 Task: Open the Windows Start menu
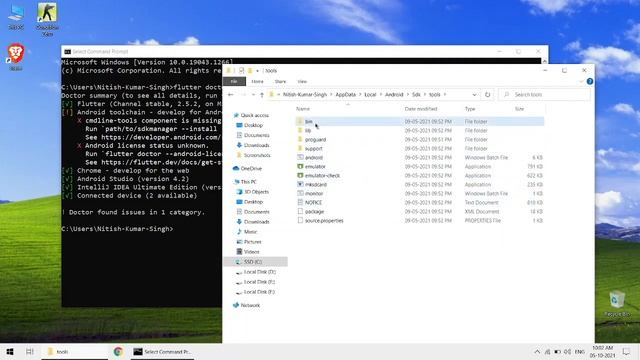coord(10,351)
